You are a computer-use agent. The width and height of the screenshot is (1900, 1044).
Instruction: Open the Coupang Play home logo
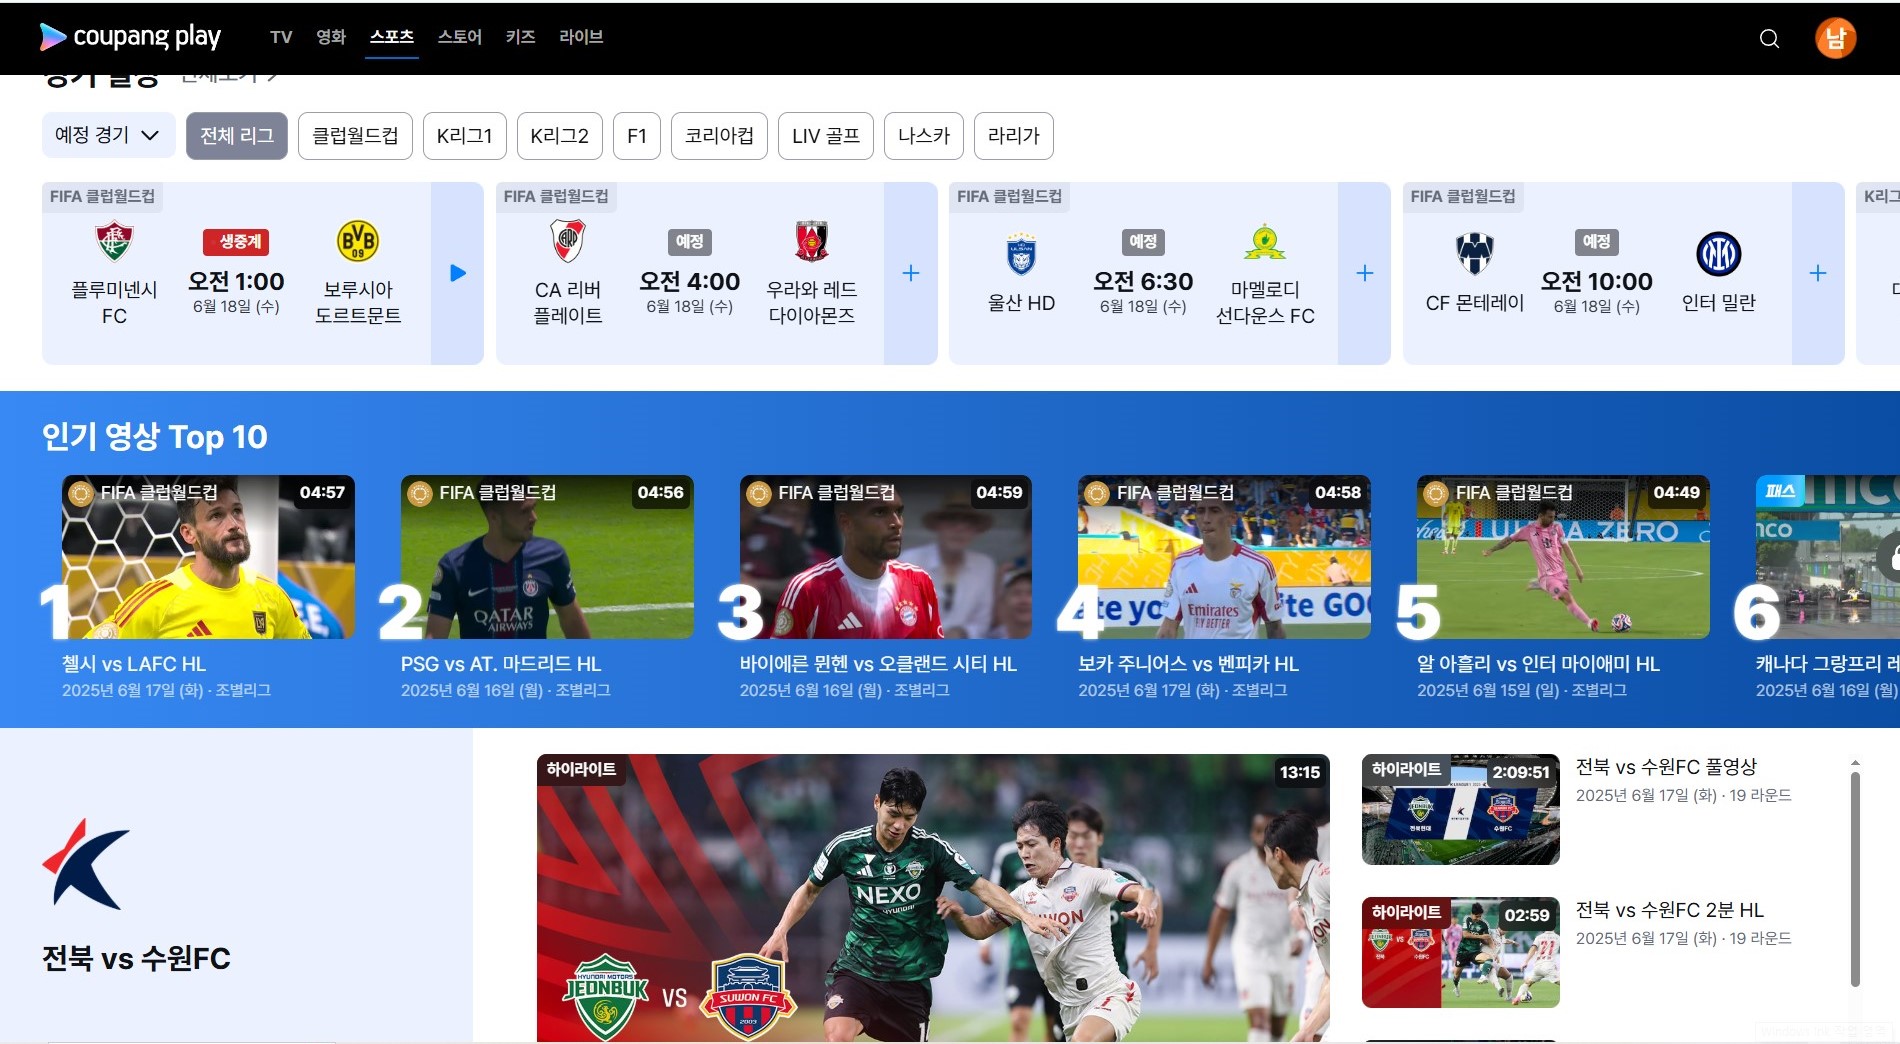pos(130,37)
